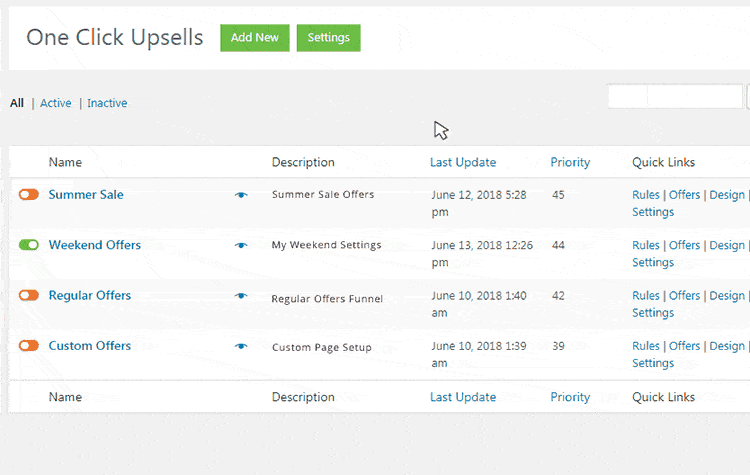Click the eye icon beside Regular Offers
The image size is (750, 475).
click(241, 296)
